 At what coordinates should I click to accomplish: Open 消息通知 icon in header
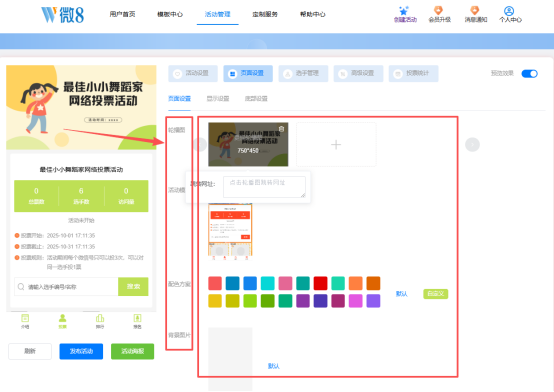pyautogui.click(x=475, y=10)
